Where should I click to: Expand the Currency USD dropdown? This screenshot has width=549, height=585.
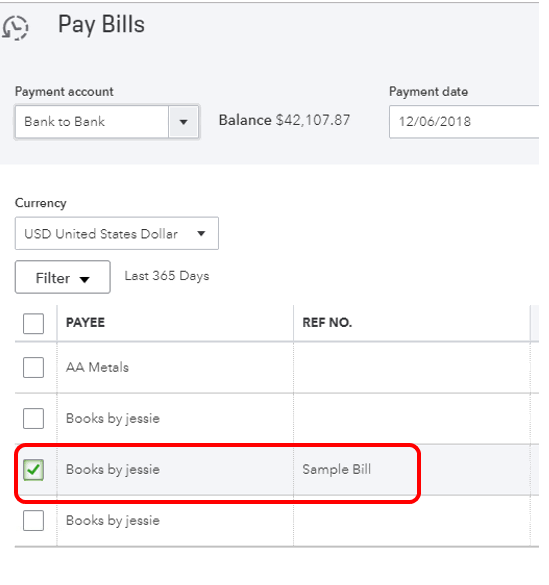117,234
